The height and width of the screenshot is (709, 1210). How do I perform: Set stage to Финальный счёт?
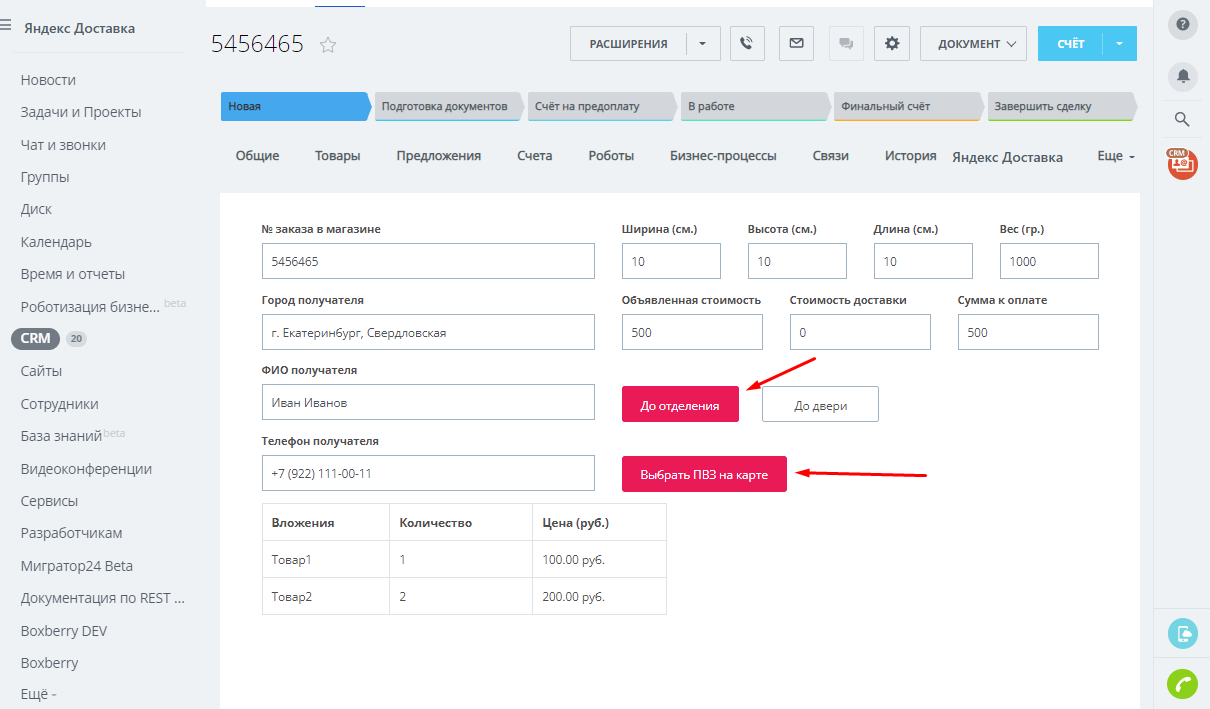908,106
